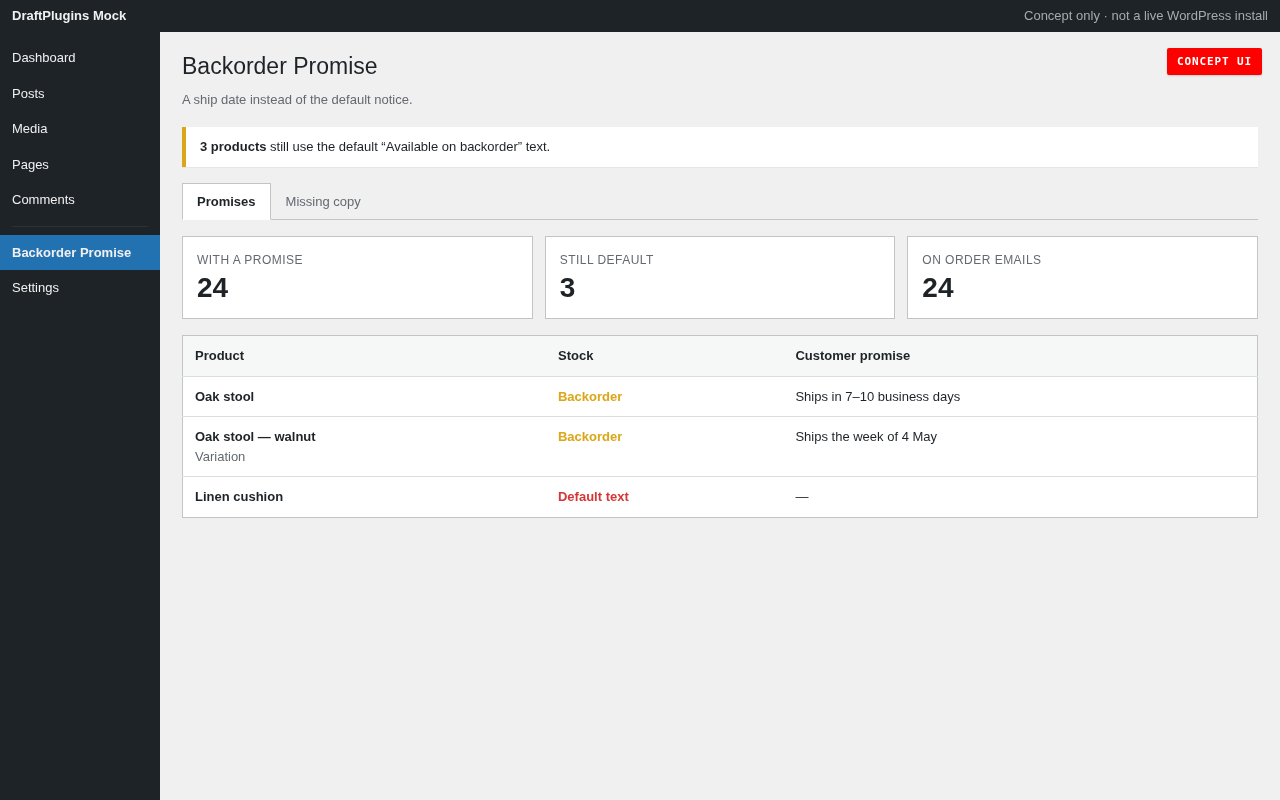Click the 'Concept only' top bar text
The width and height of the screenshot is (1280, 800).
click(1146, 16)
